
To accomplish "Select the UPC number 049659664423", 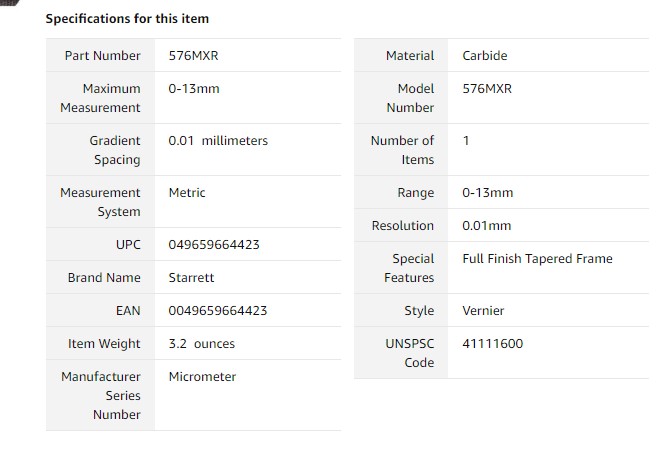I will coord(214,244).
